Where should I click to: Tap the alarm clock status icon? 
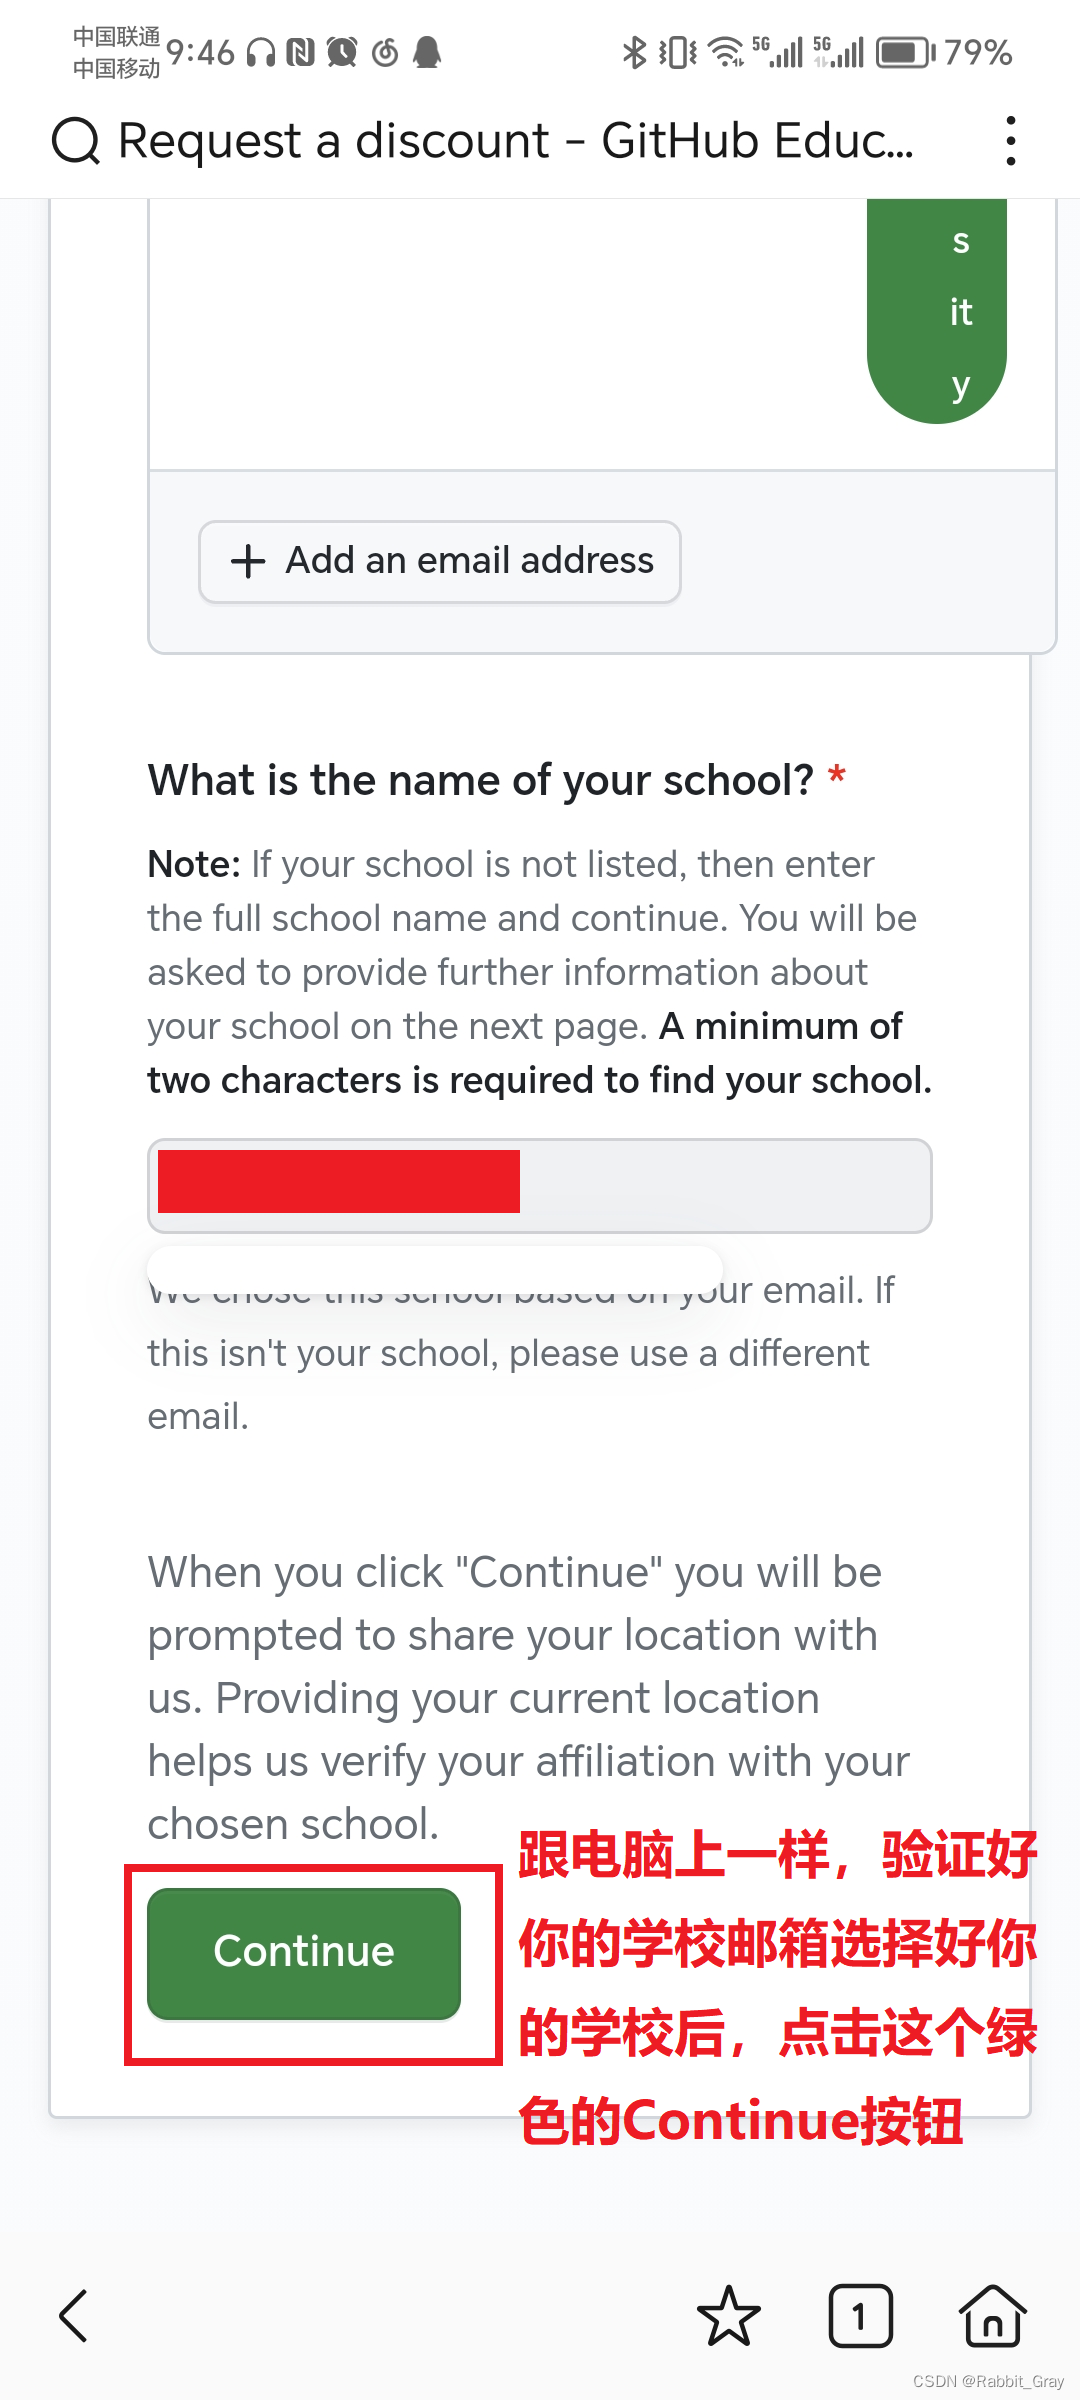tap(342, 52)
